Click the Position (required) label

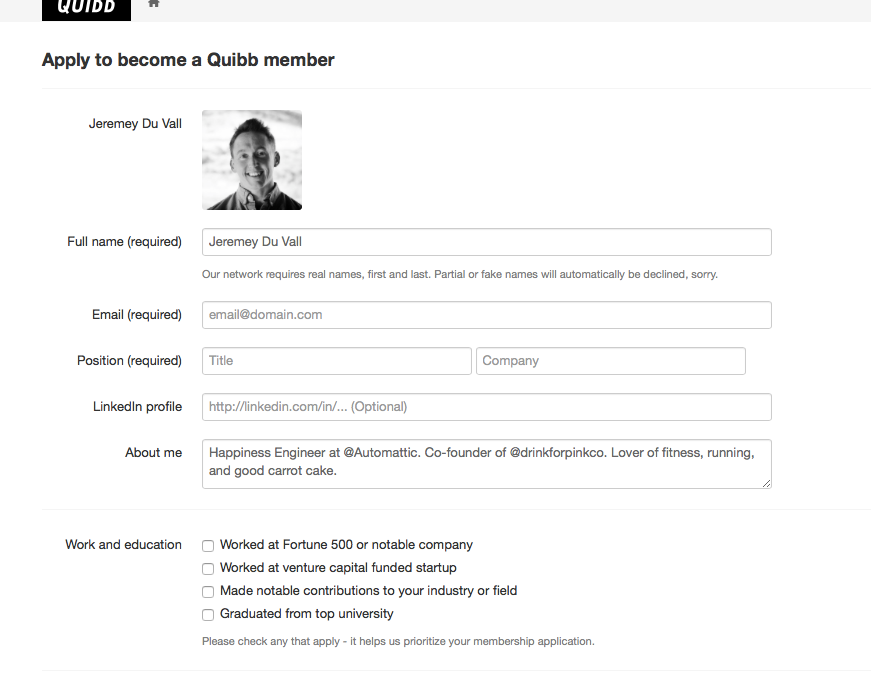pos(129,361)
